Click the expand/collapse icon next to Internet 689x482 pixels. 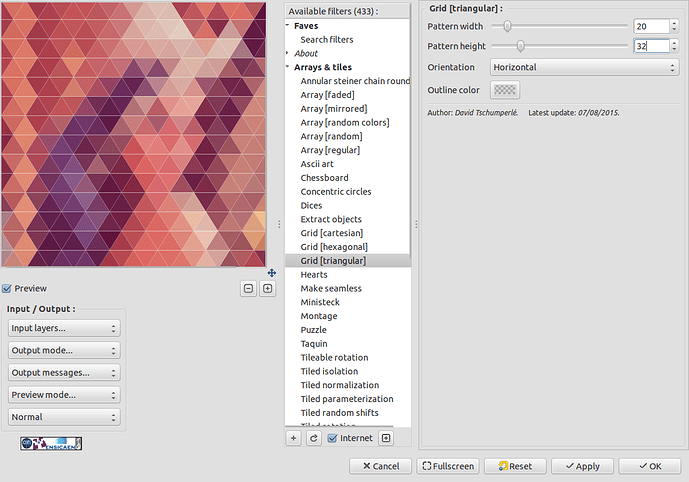pos(386,438)
